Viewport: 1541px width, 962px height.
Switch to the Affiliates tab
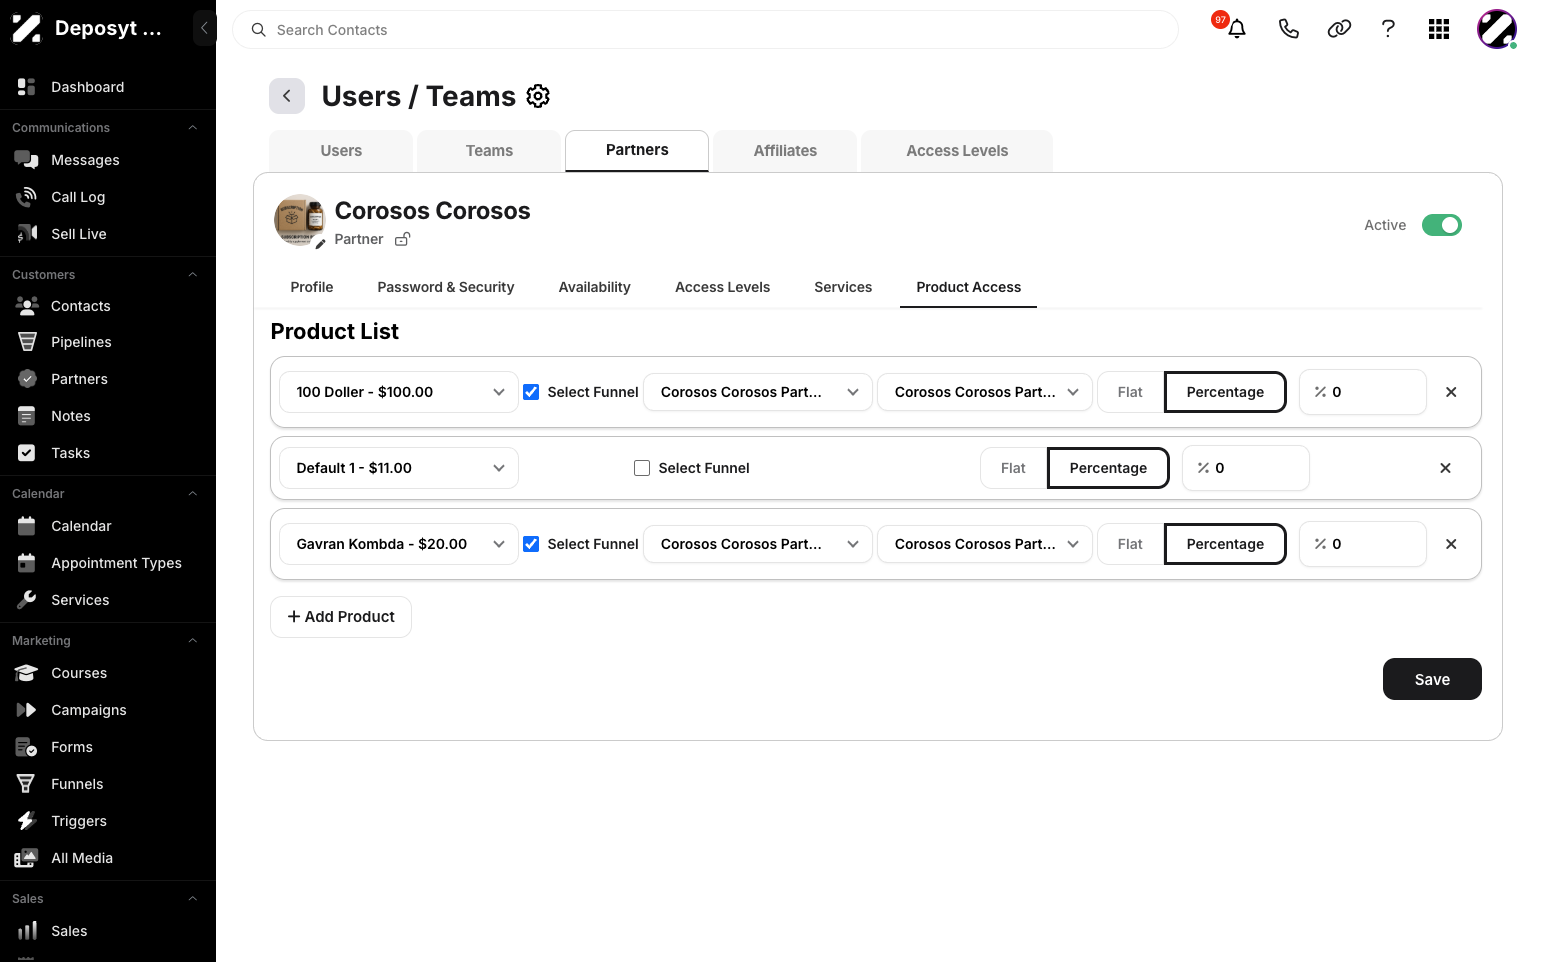785,151
